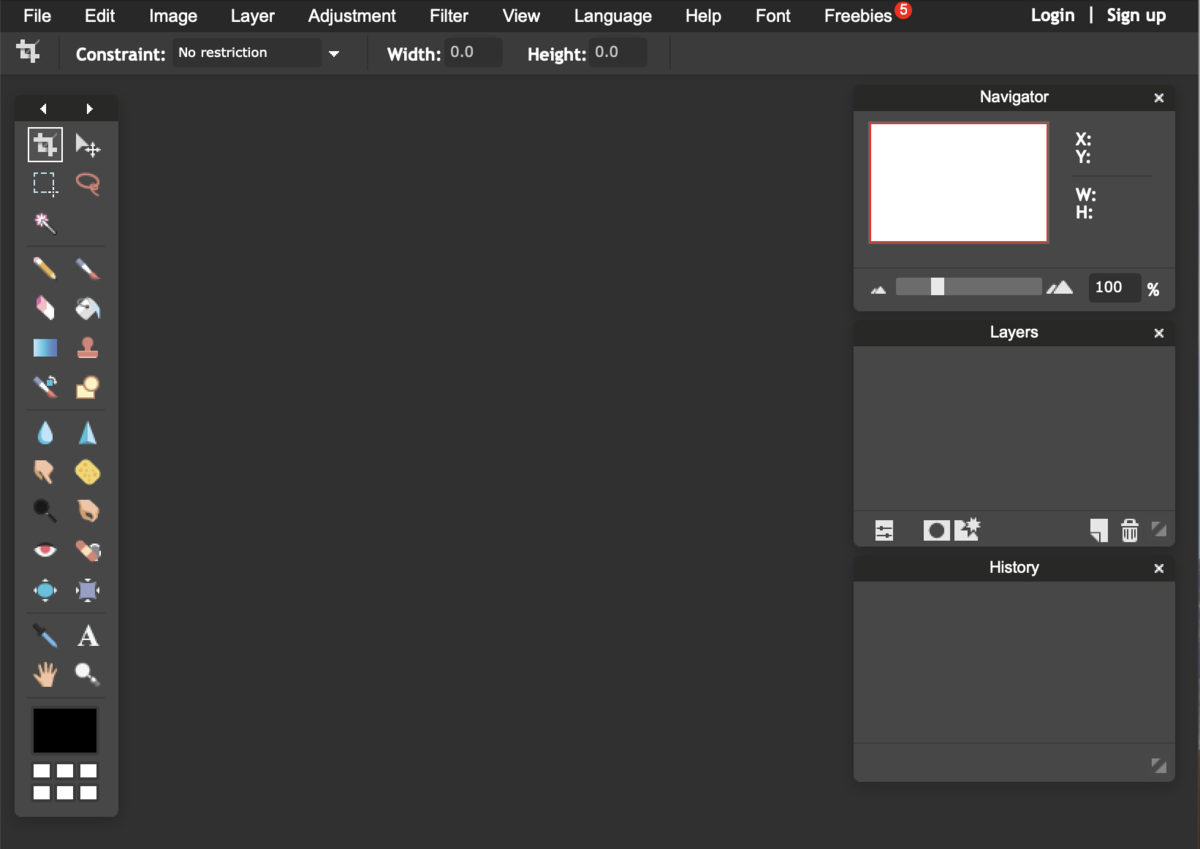Choose the Eraser tool
Viewport: 1200px width, 849px height.
[x=45, y=308]
